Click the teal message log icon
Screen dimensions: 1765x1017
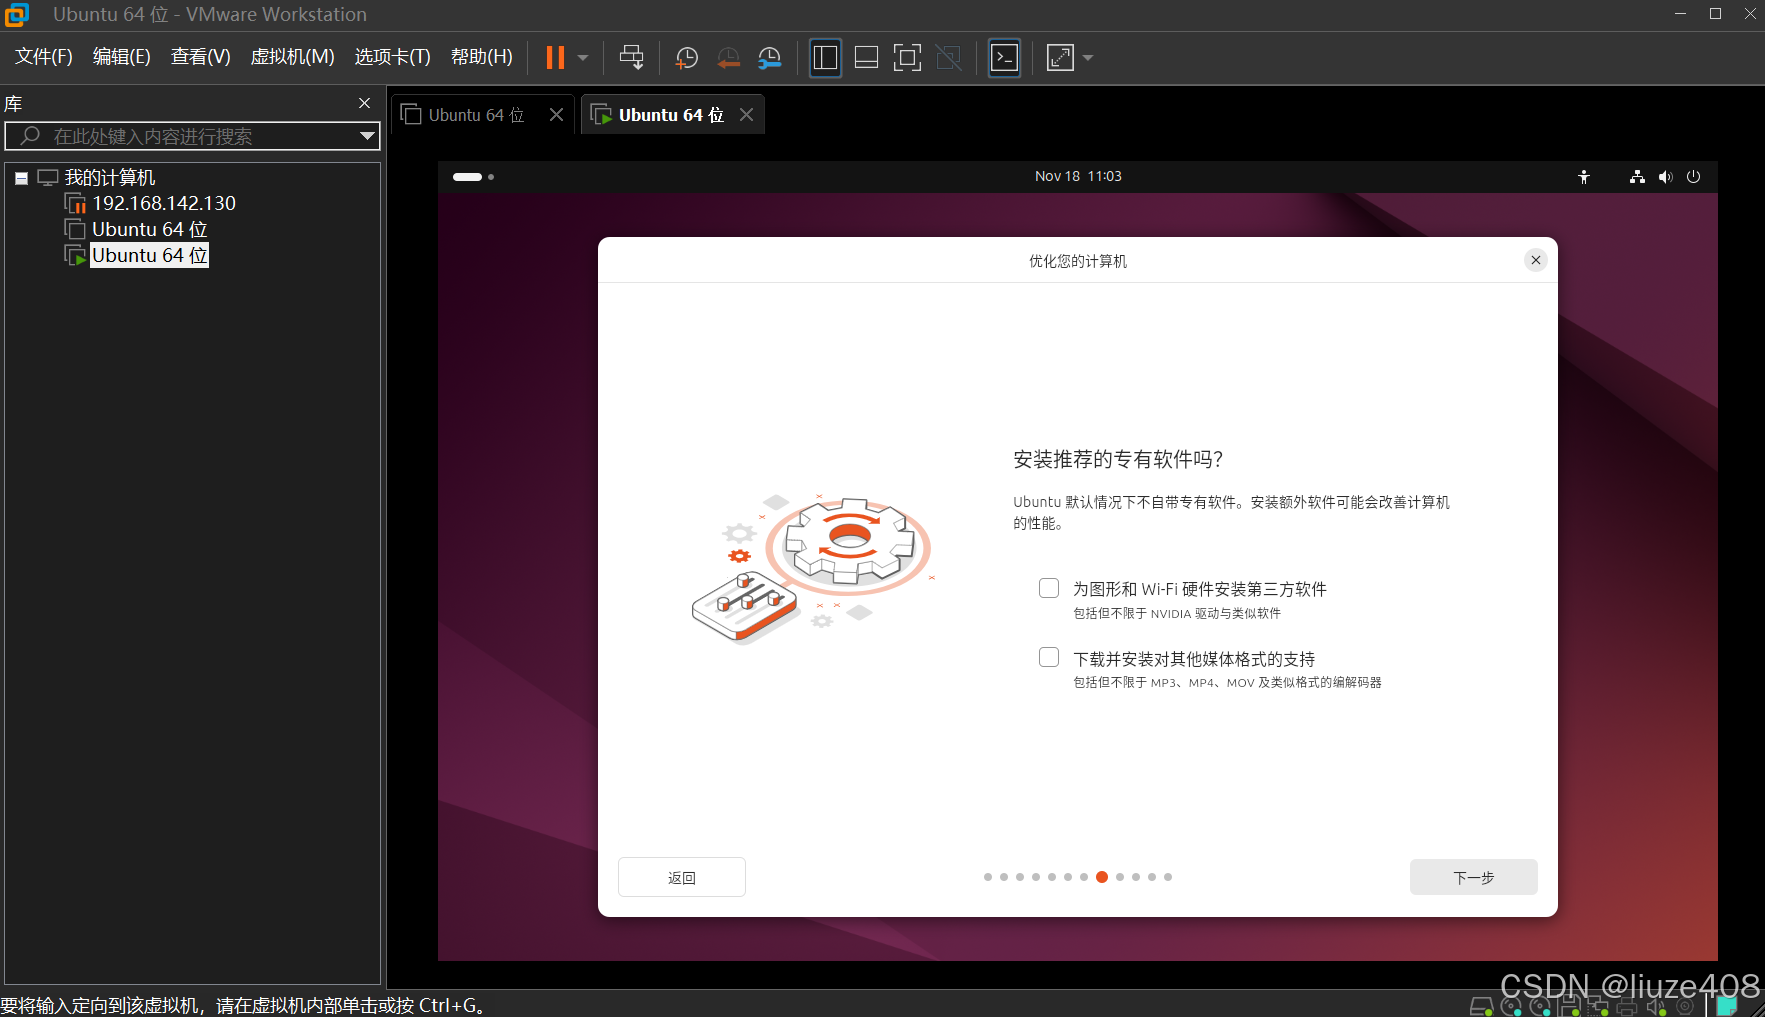click(1726, 1007)
